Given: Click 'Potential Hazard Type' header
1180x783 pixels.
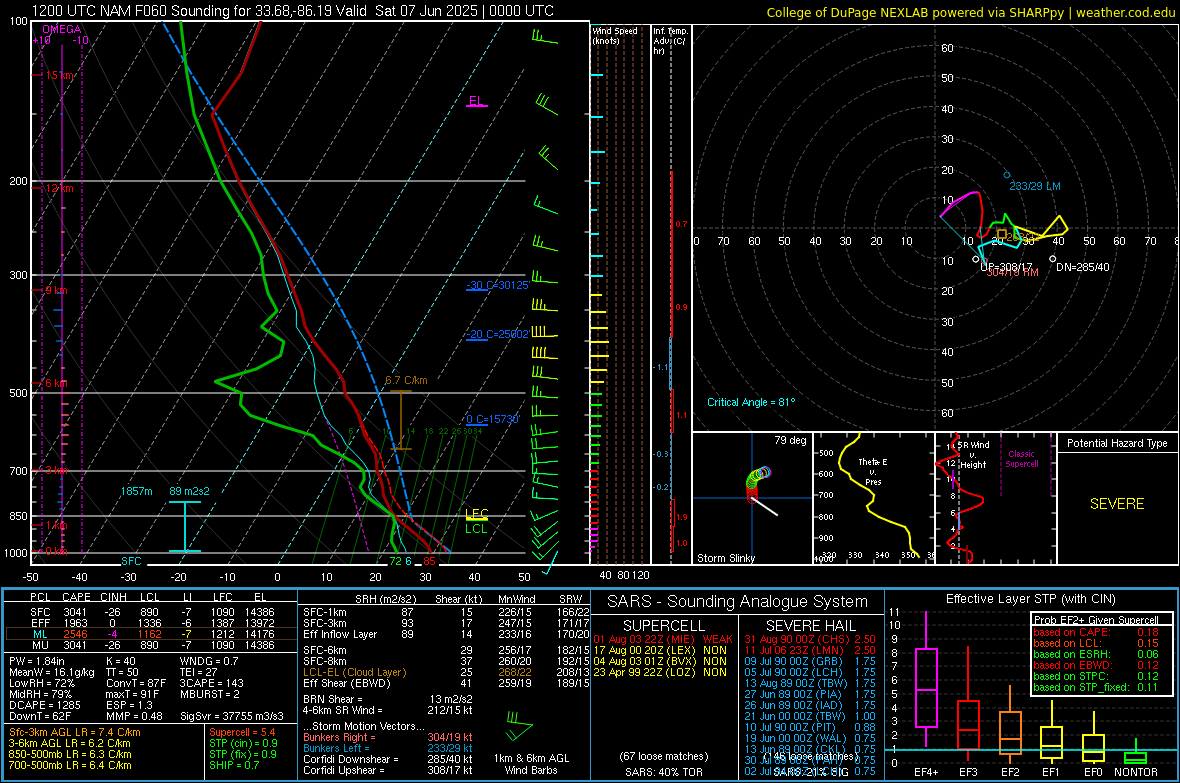Looking at the screenshot, I should (x=1118, y=443).
